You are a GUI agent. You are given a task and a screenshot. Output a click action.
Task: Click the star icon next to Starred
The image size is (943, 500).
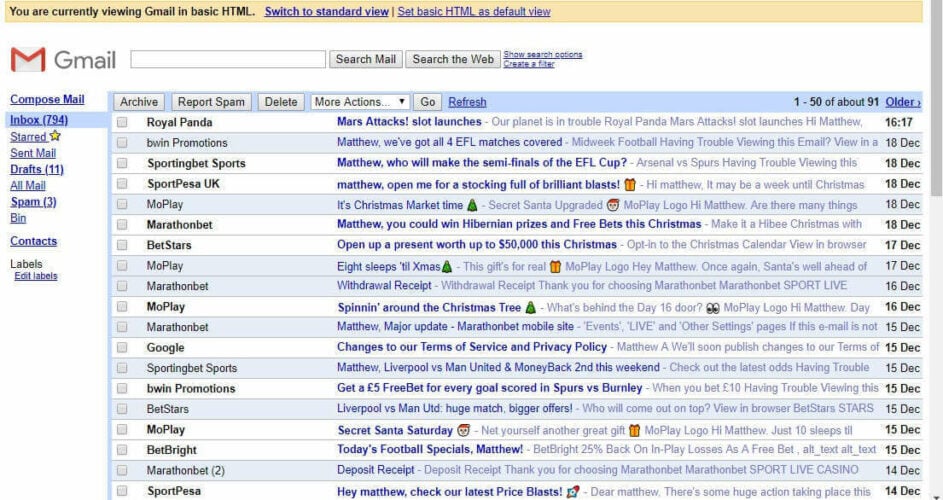(x=55, y=136)
